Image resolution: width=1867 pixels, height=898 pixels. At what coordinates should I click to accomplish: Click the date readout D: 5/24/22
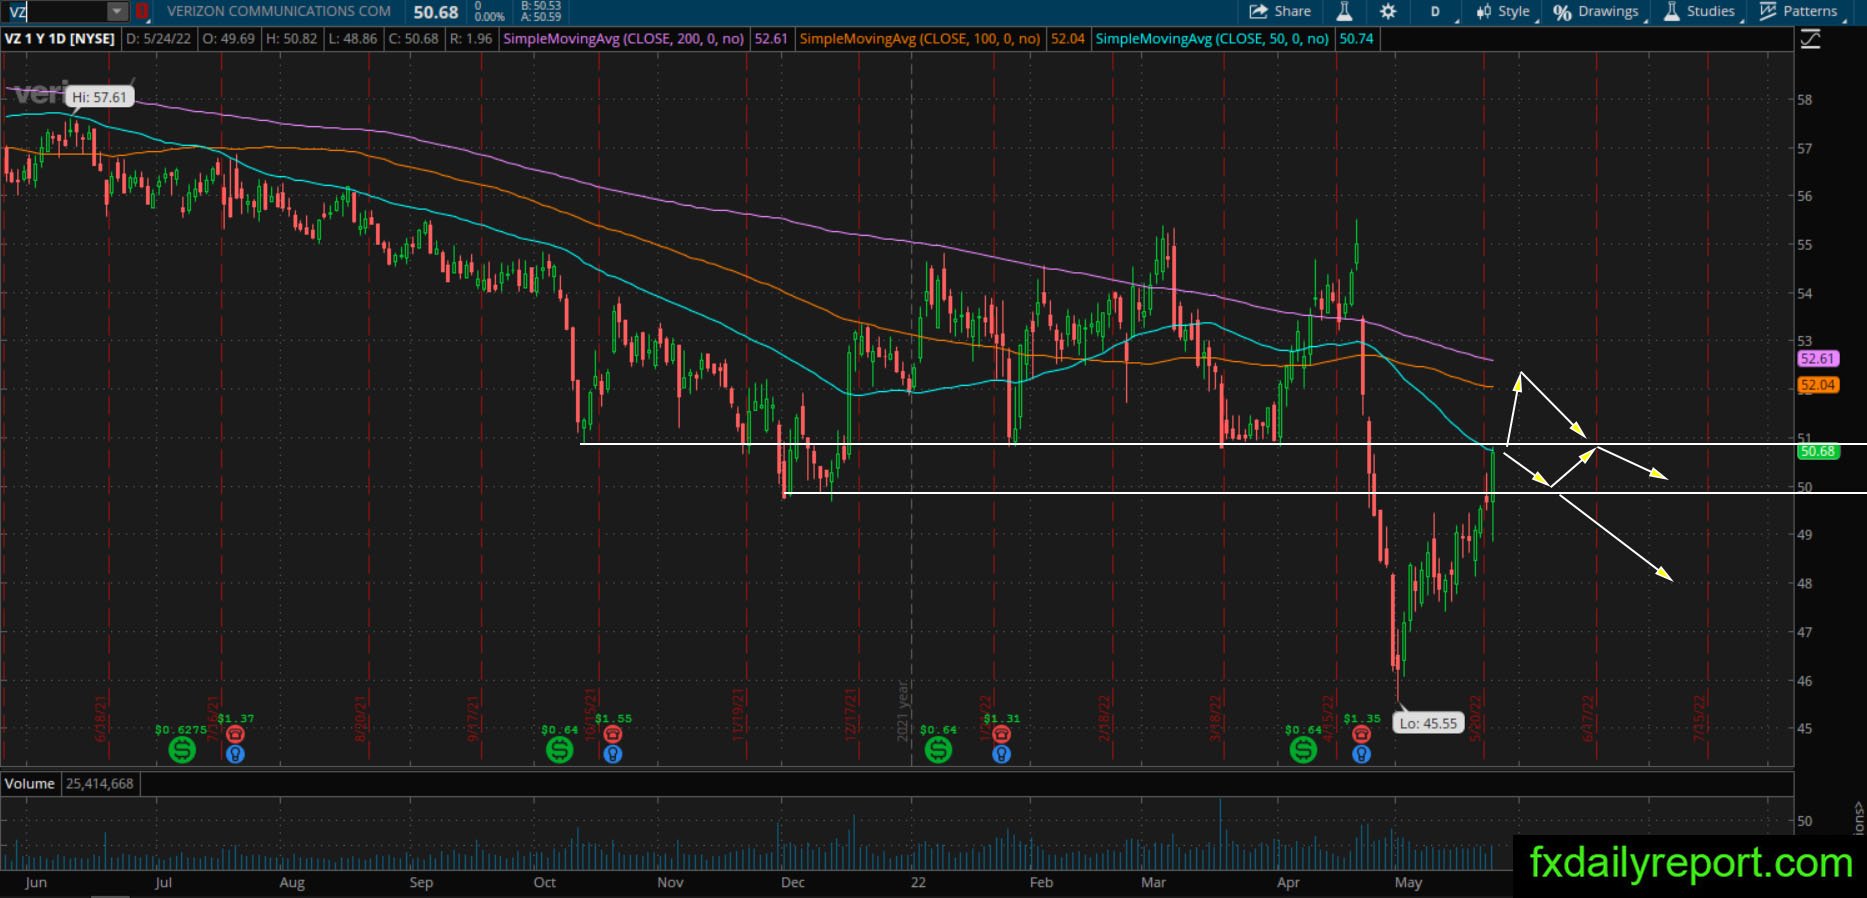[159, 39]
